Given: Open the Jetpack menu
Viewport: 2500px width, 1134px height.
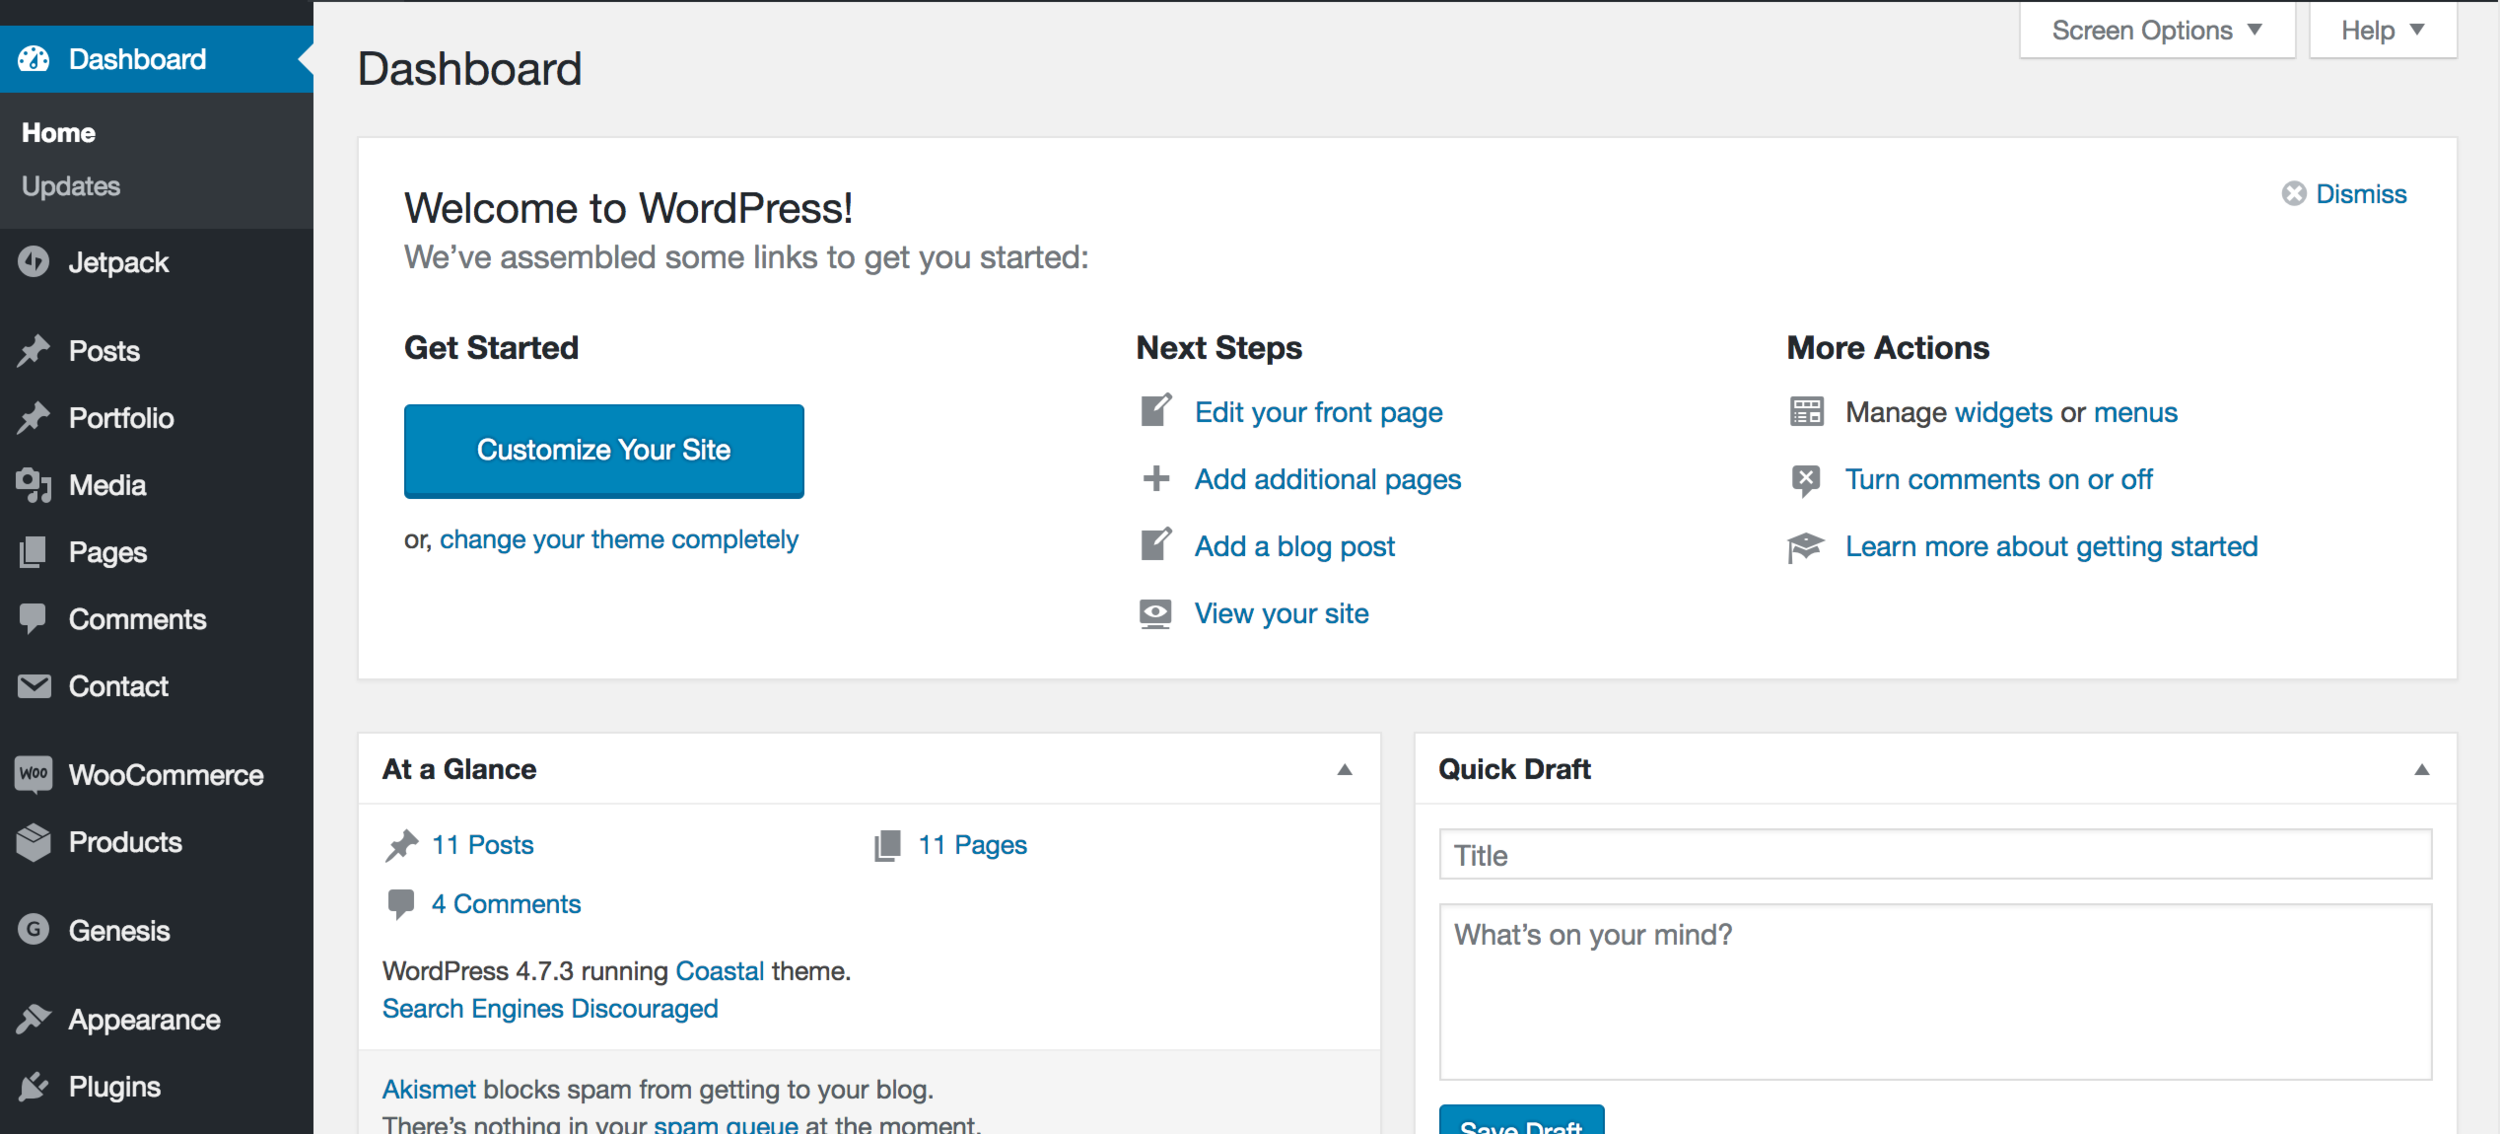Looking at the screenshot, I should 156,262.
